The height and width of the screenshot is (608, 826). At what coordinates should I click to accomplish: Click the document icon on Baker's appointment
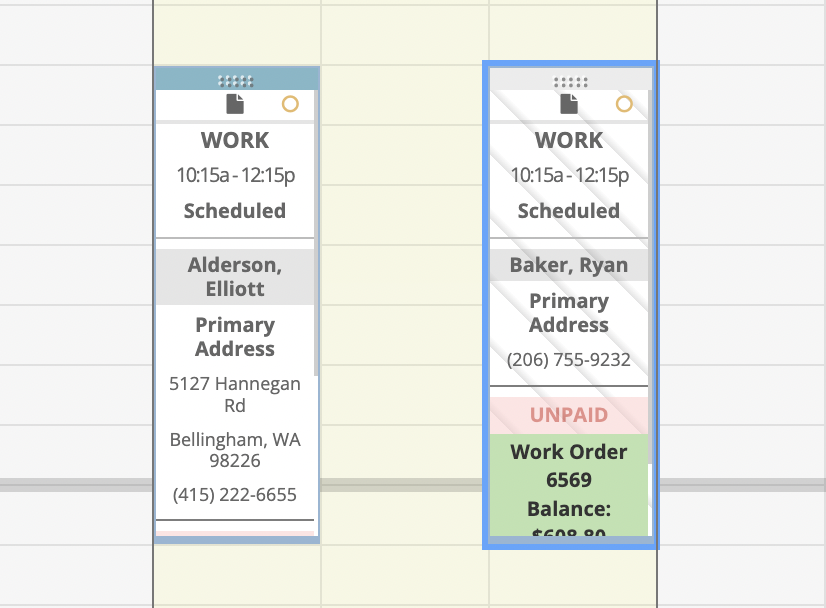click(569, 104)
